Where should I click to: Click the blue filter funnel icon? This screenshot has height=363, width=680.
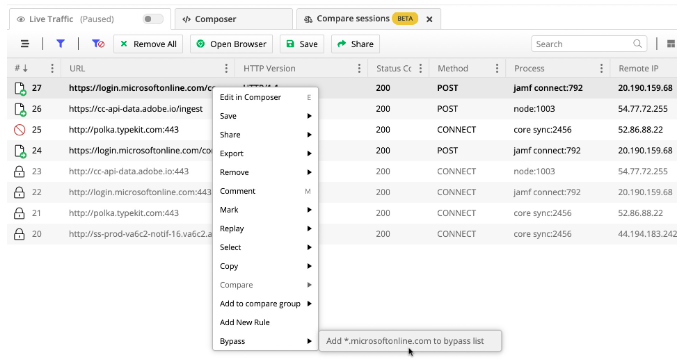pyautogui.click(x=60, y=44)
